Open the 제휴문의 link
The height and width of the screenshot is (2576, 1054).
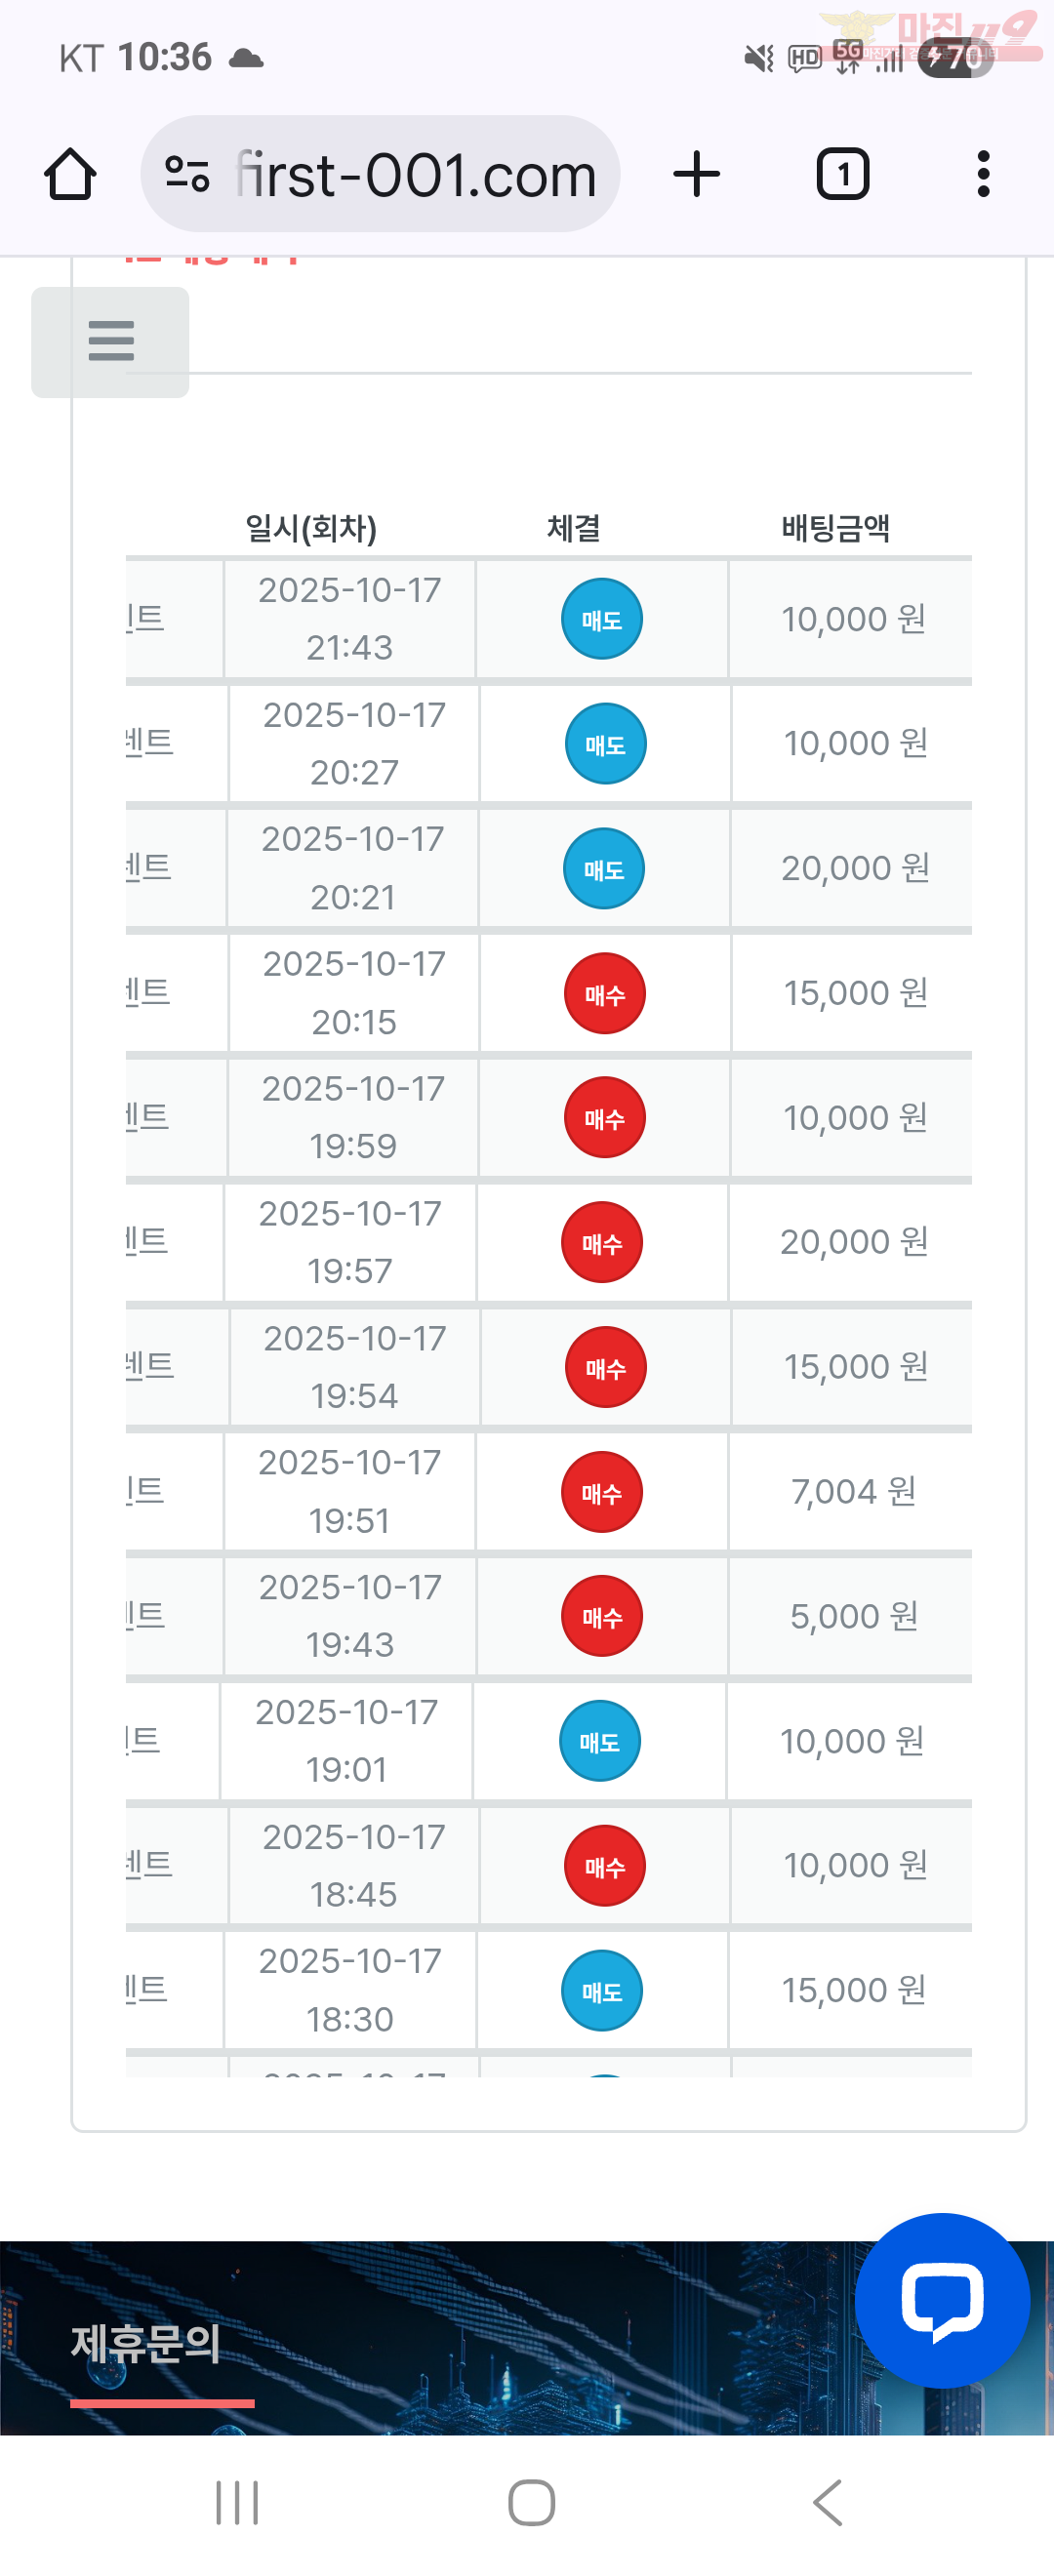click(146, 2343)
